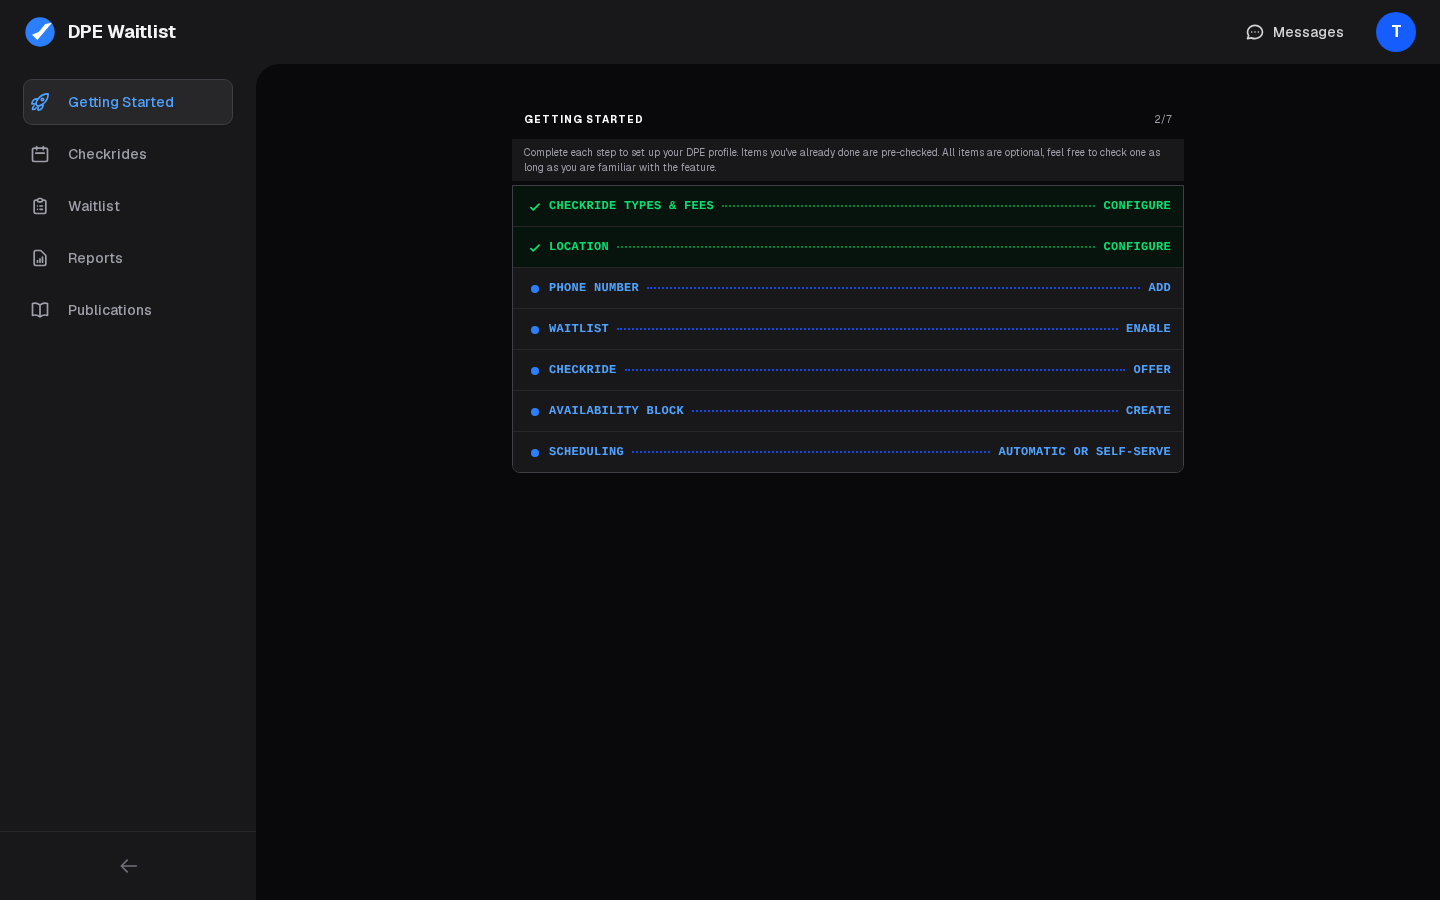
Task: Check the Checkride step bullet
Action: point(535,371)
